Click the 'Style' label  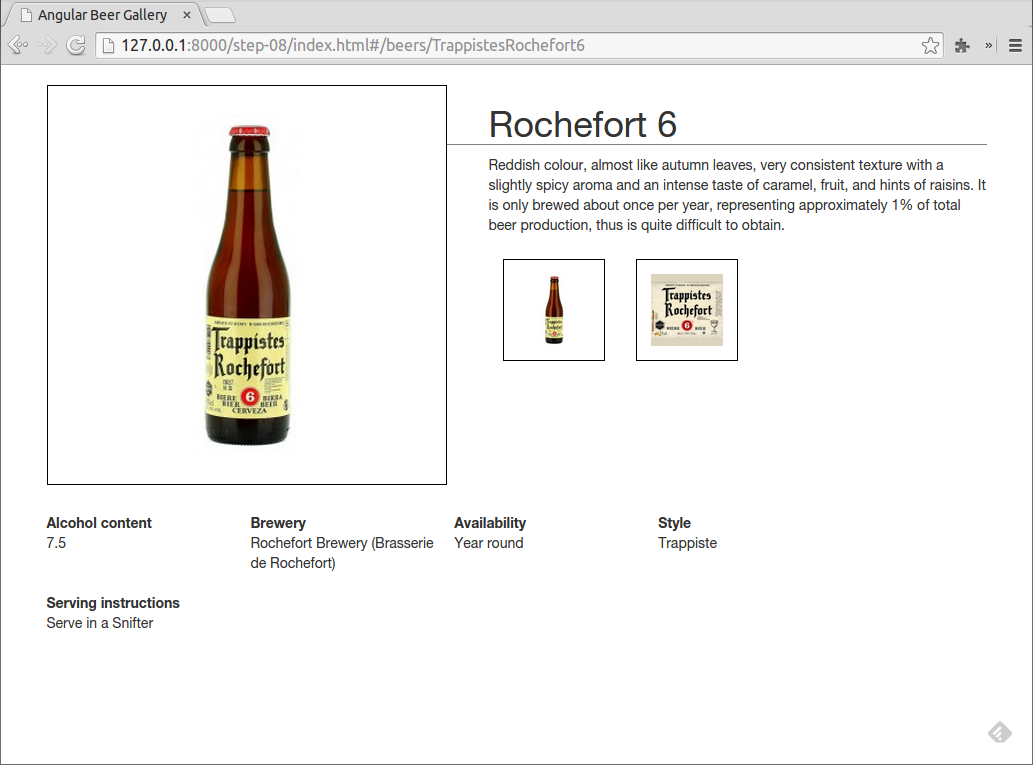click(675, 523)
